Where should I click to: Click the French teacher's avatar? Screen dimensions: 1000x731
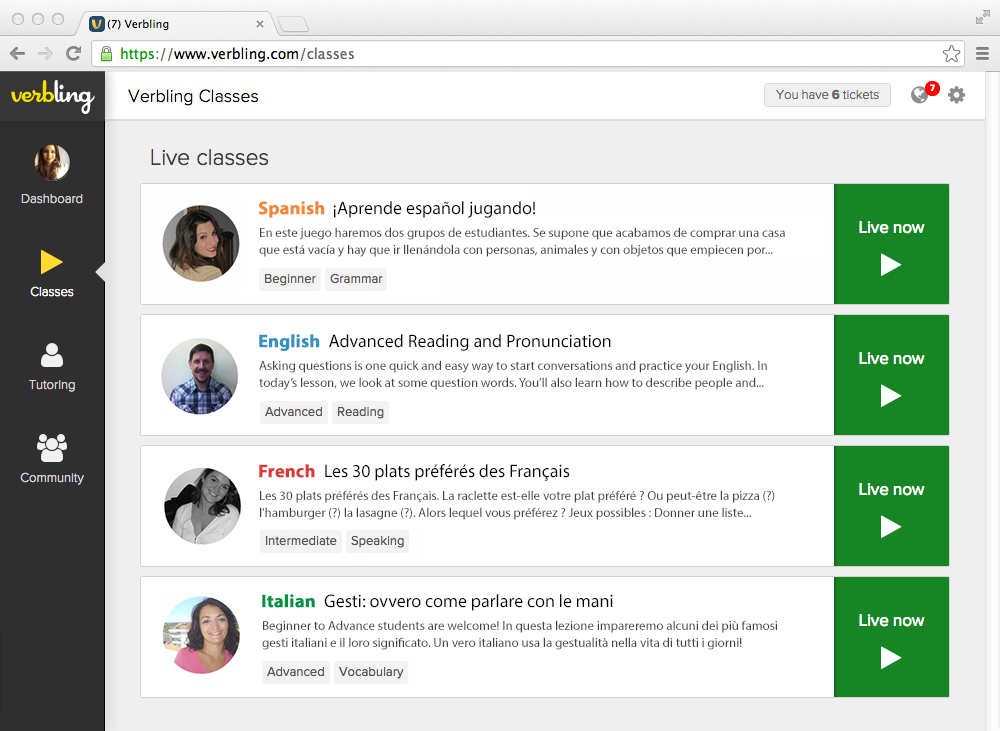[202, 506]
